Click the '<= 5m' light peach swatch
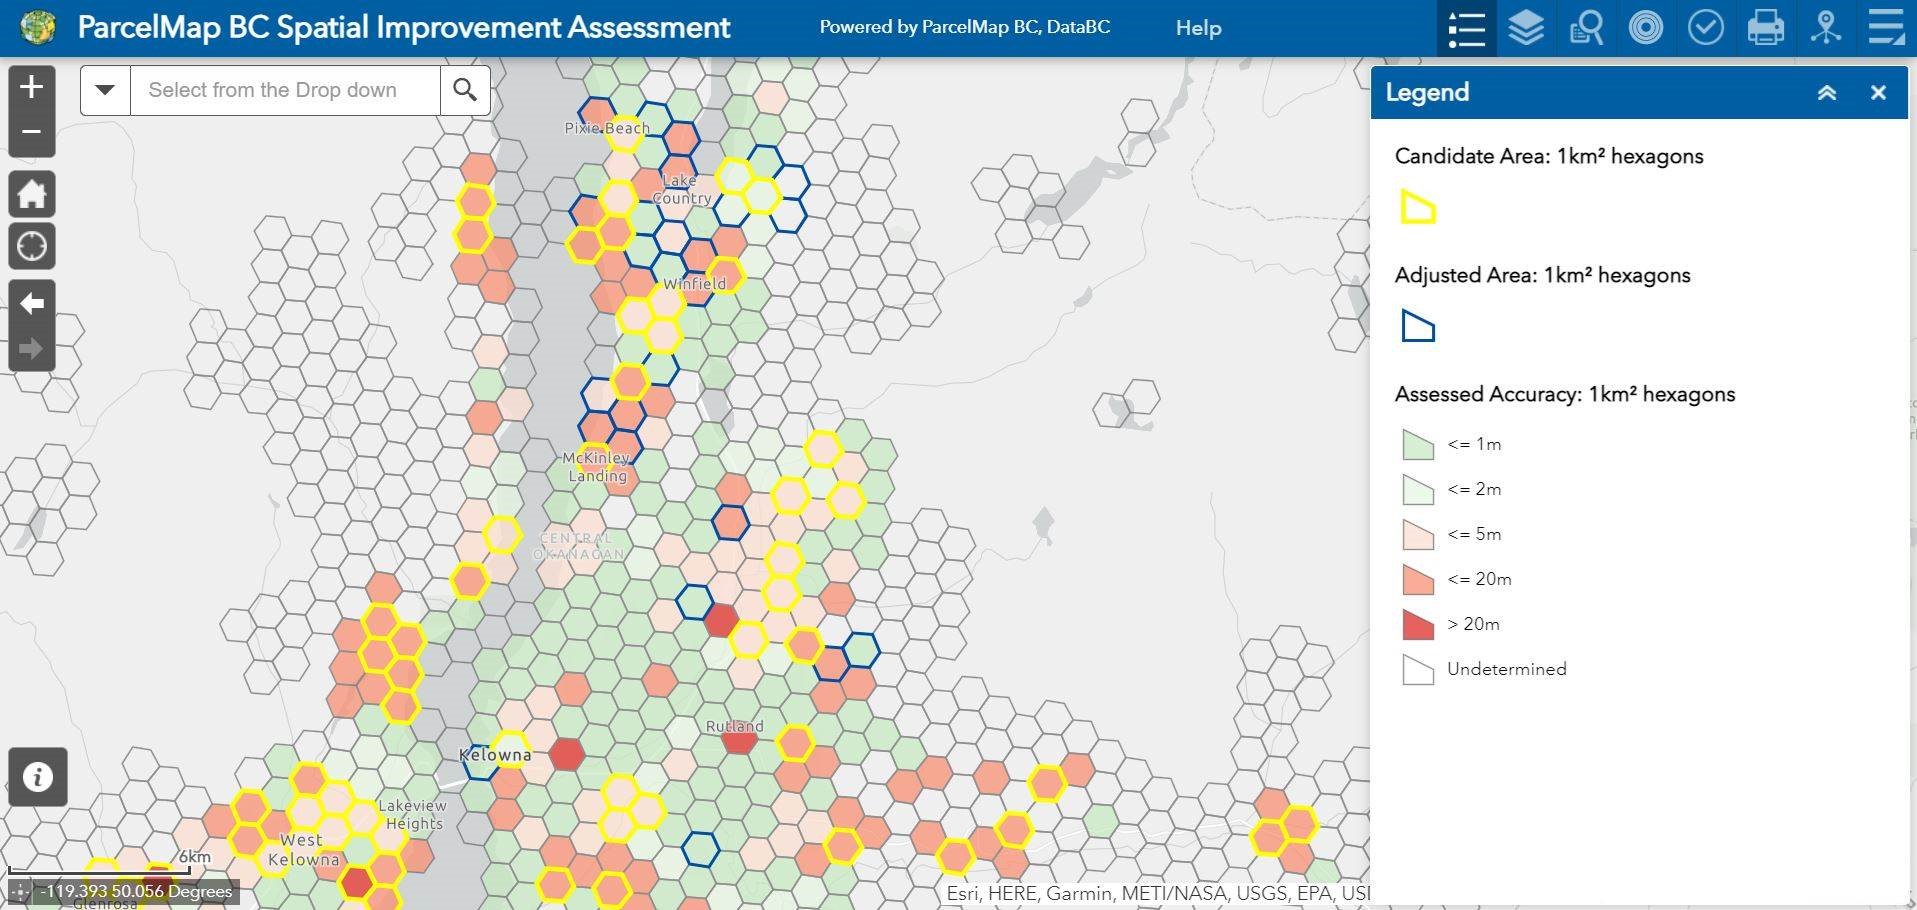 (x=1418, y=534)
